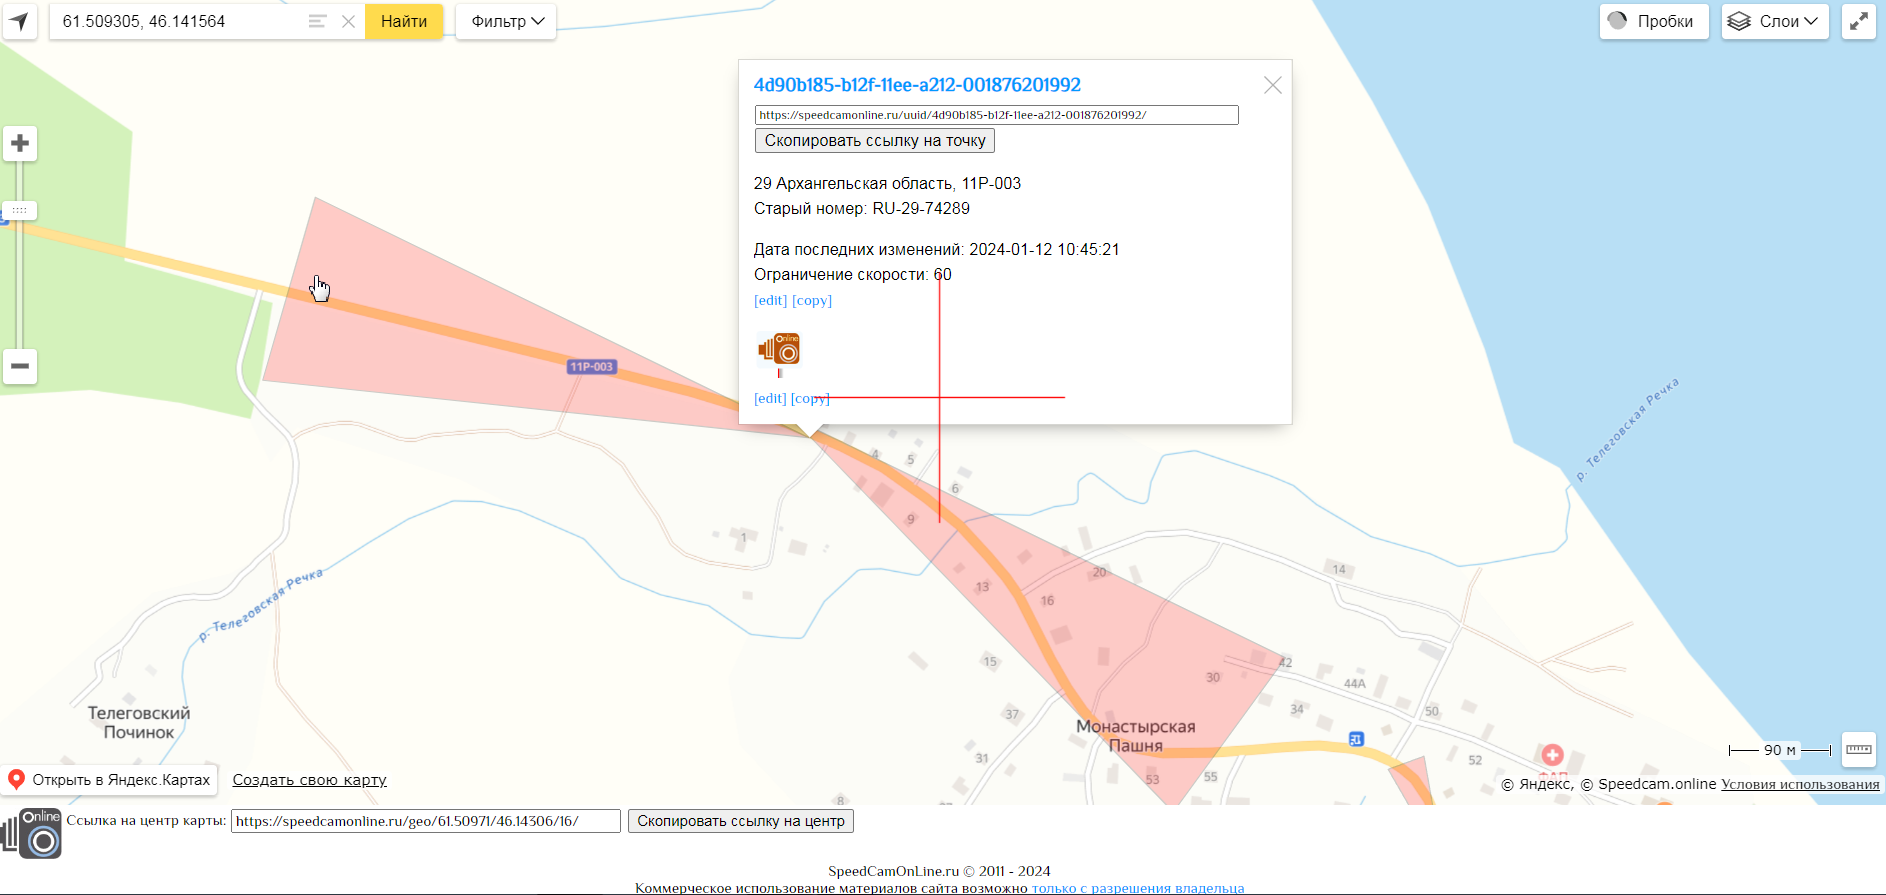Zoom in on the map
Viewport: 1886px width, 895px height.
coord(20,144)
